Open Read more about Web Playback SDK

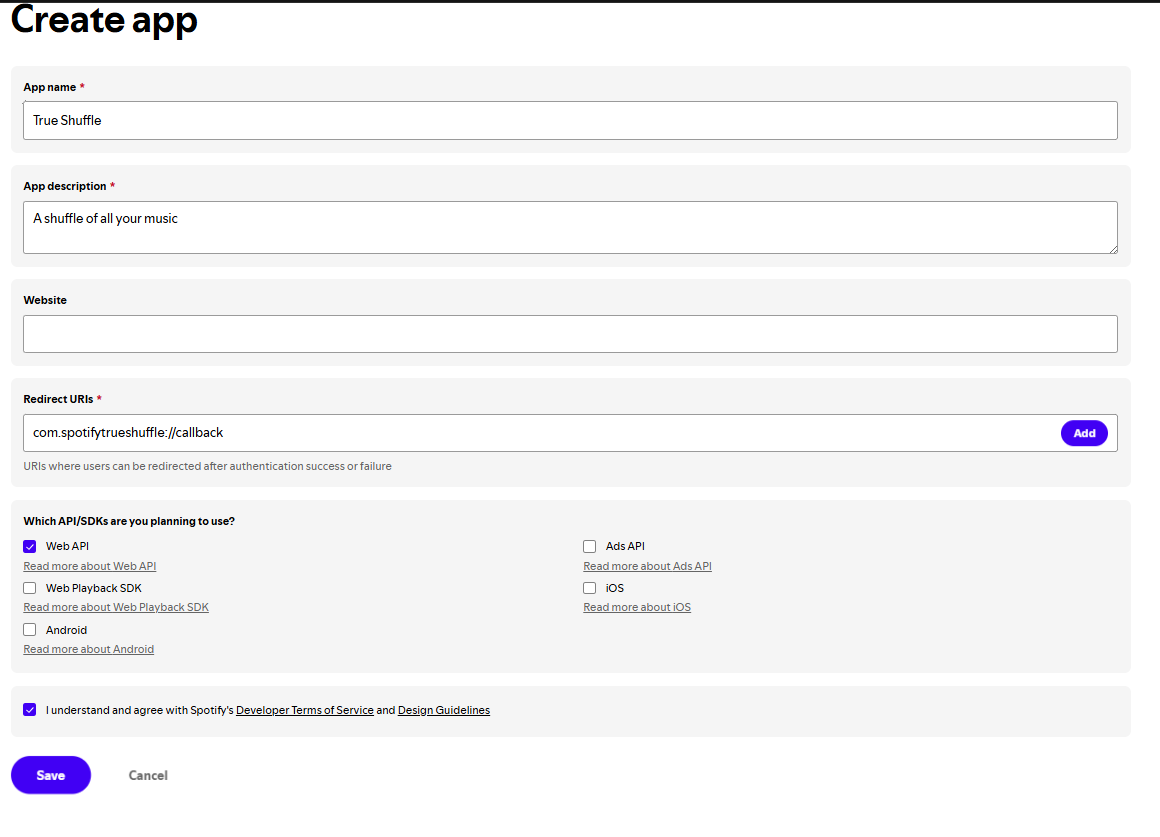pyautogui.click(x=116, y=608)
